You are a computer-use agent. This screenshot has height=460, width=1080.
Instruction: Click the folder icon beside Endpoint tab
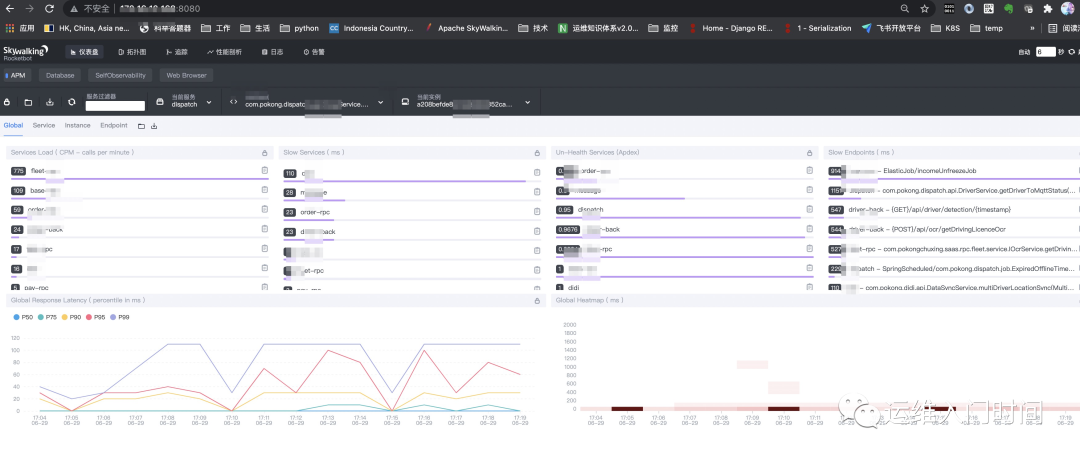point(141,126)
